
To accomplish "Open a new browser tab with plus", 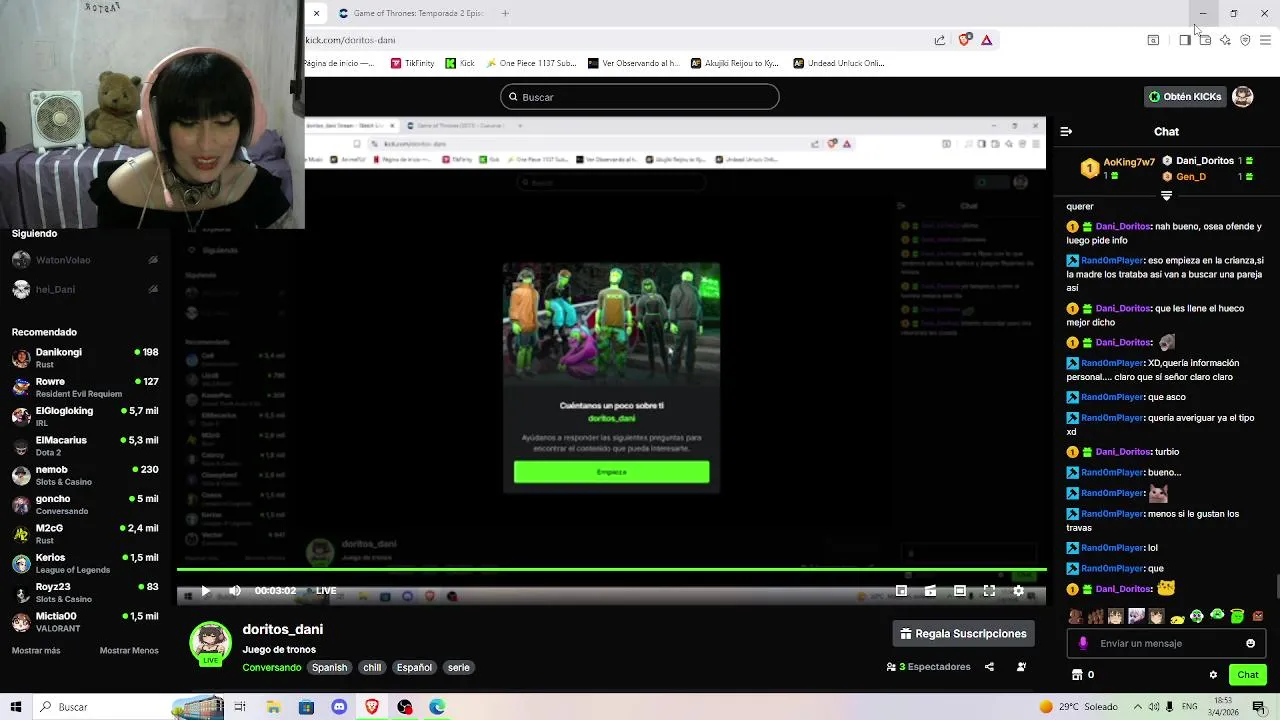I will point(505,13).
